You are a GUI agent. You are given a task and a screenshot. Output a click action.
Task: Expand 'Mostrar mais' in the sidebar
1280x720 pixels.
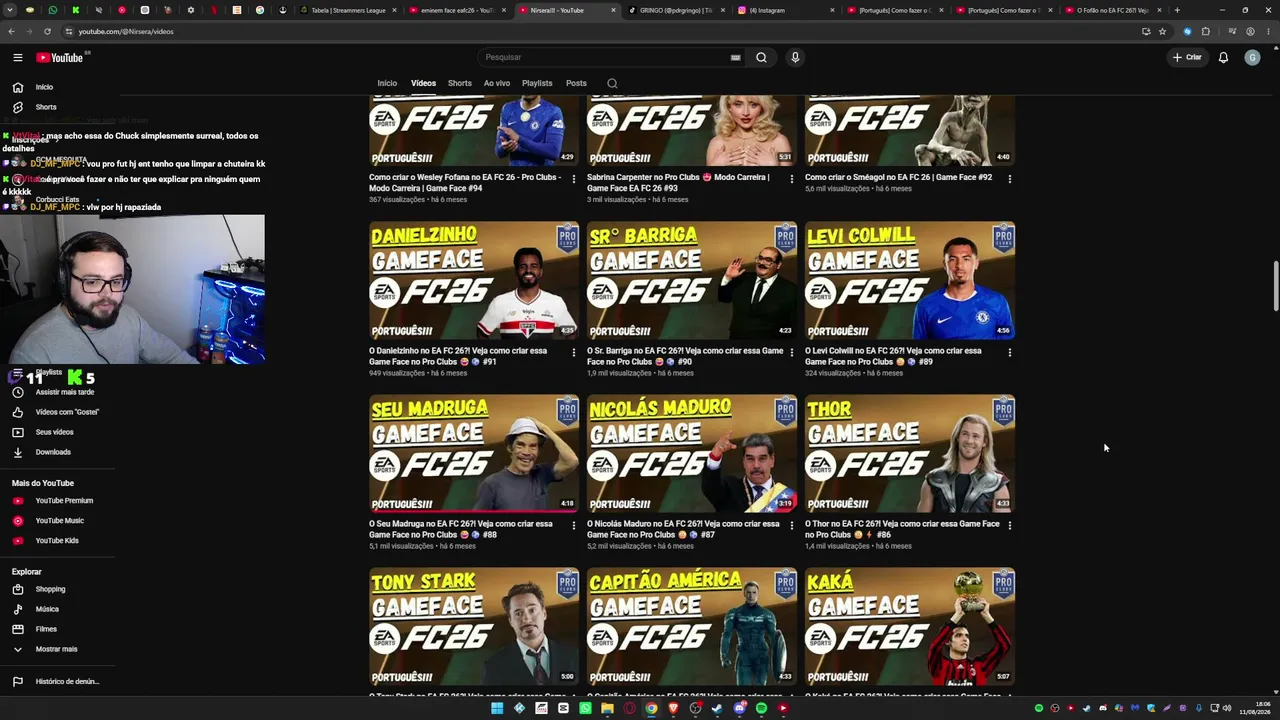[57, 649]
